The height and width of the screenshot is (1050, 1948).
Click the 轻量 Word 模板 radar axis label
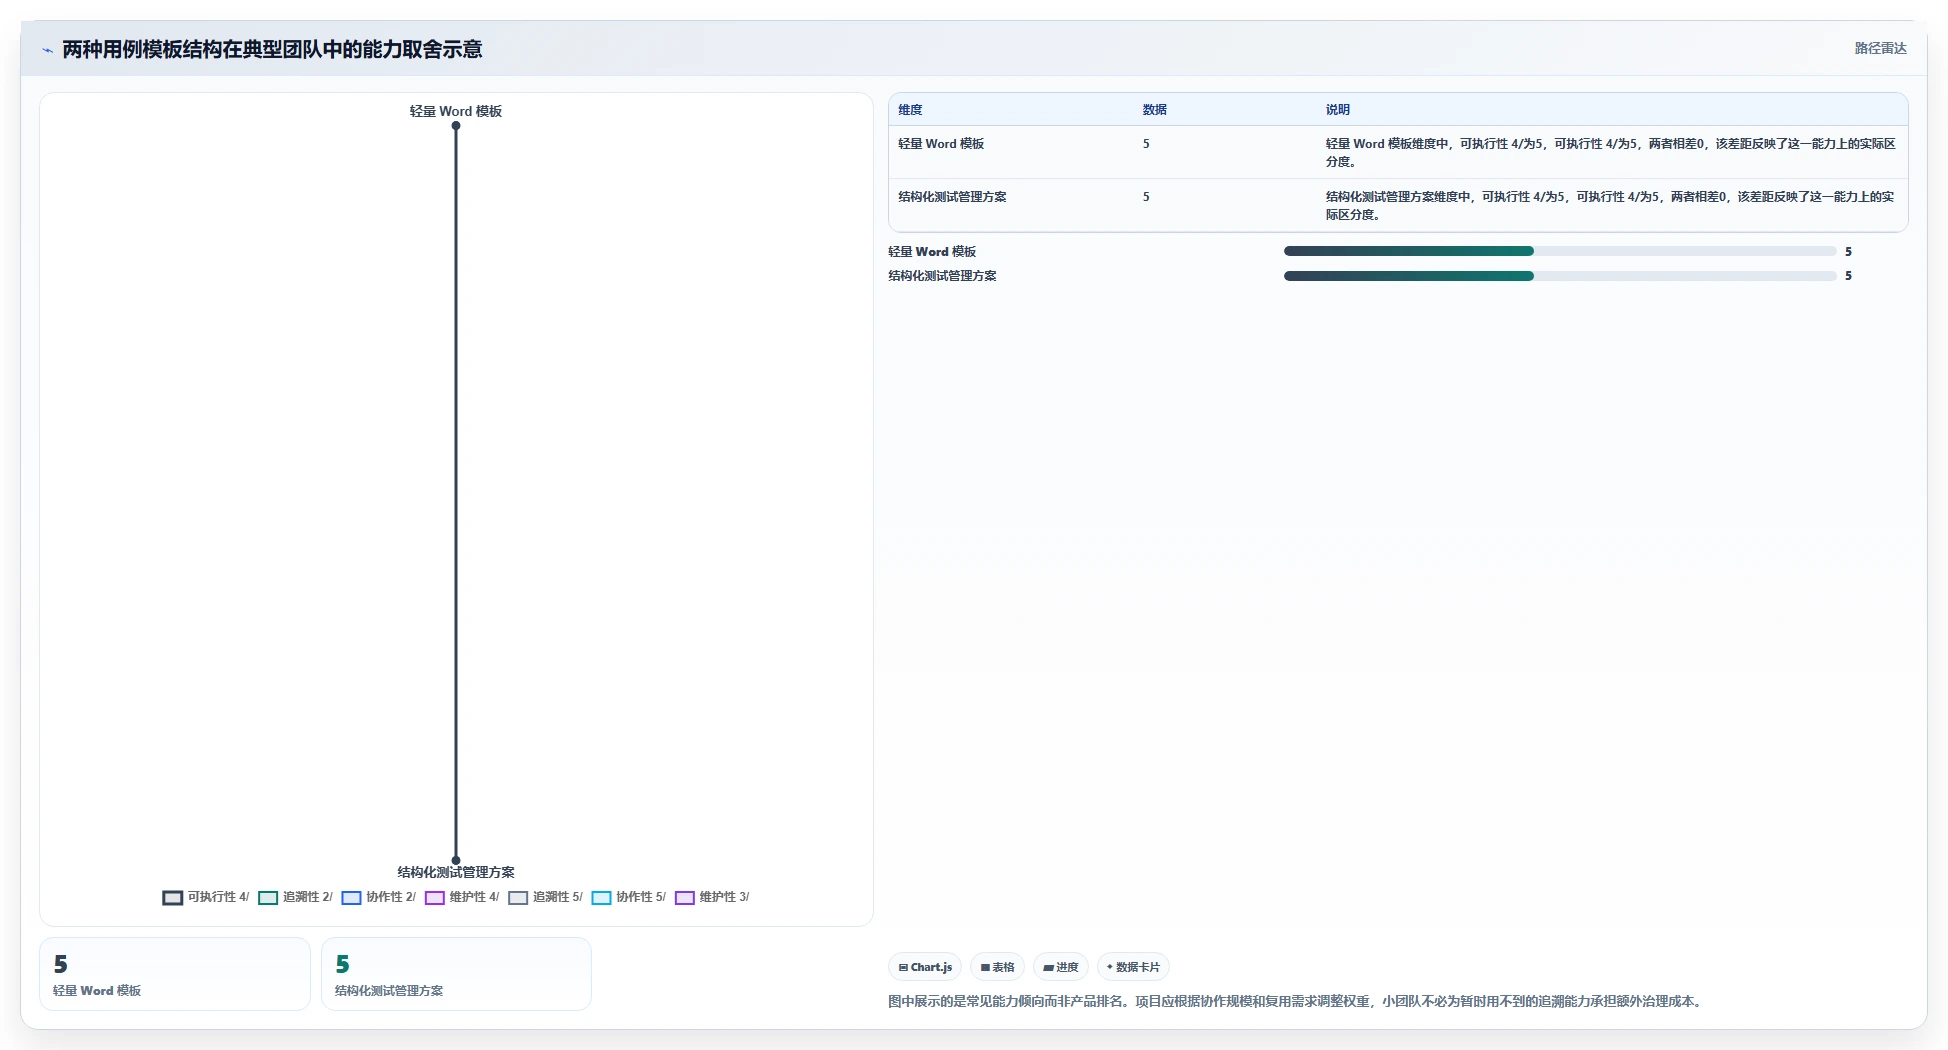pyautogui.click(x=456, y=111)
